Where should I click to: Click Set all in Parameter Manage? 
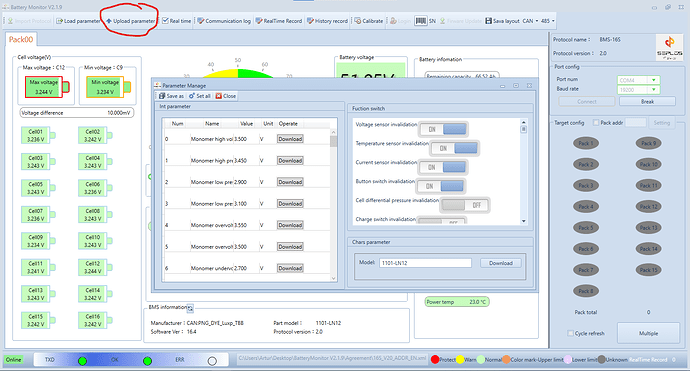(x=199, y=96)
